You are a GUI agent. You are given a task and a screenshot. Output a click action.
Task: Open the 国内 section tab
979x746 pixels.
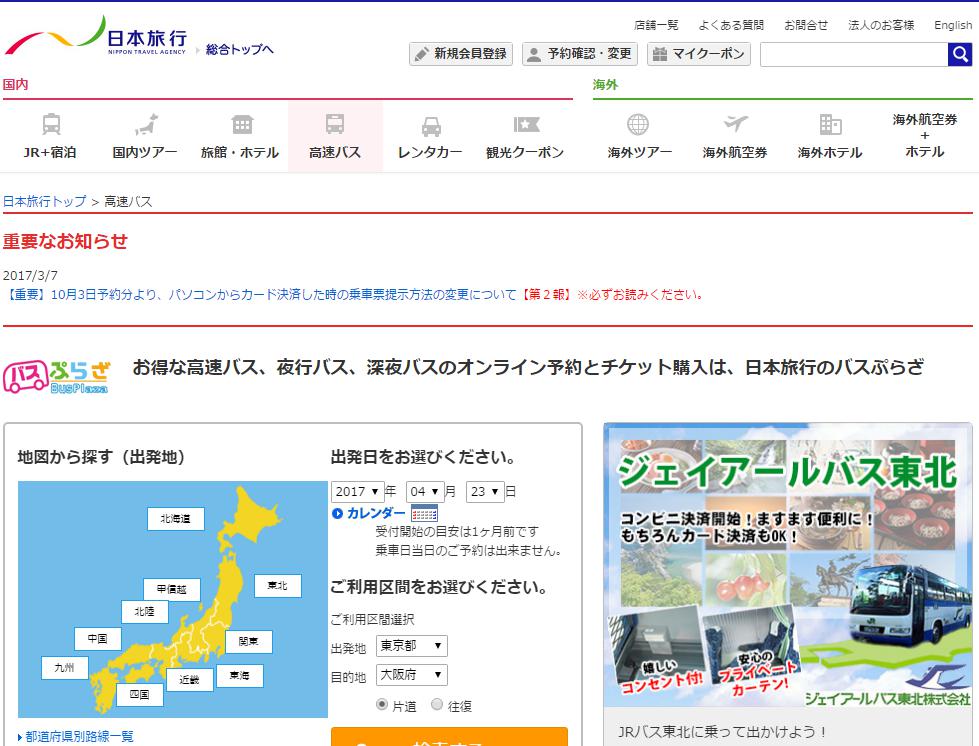(16, 85)
